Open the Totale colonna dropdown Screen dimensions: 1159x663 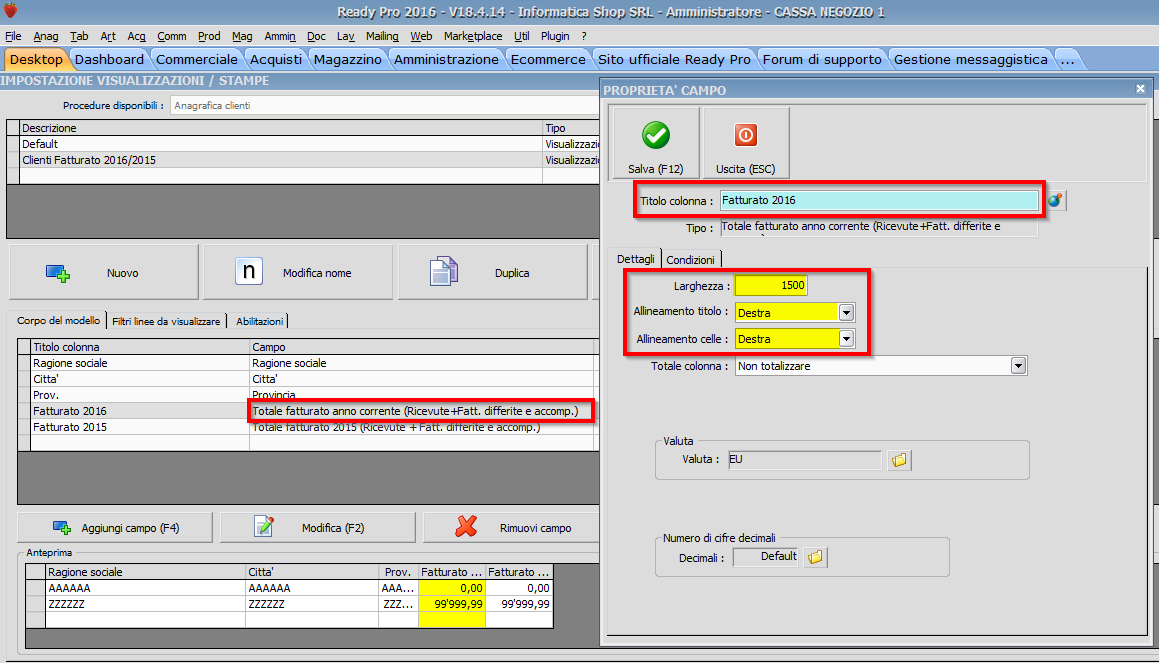click(1019, 366)
